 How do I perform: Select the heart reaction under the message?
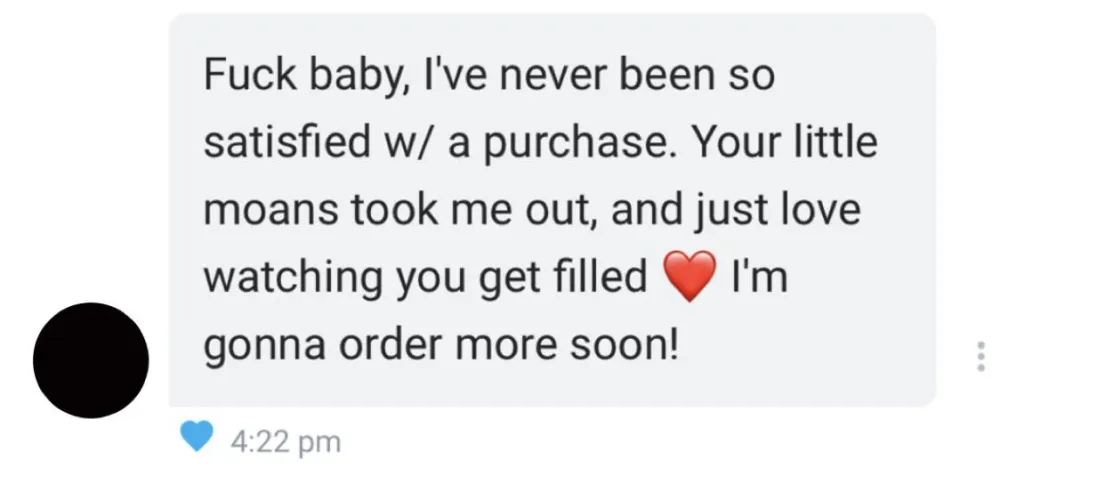(x=197, y=436)
